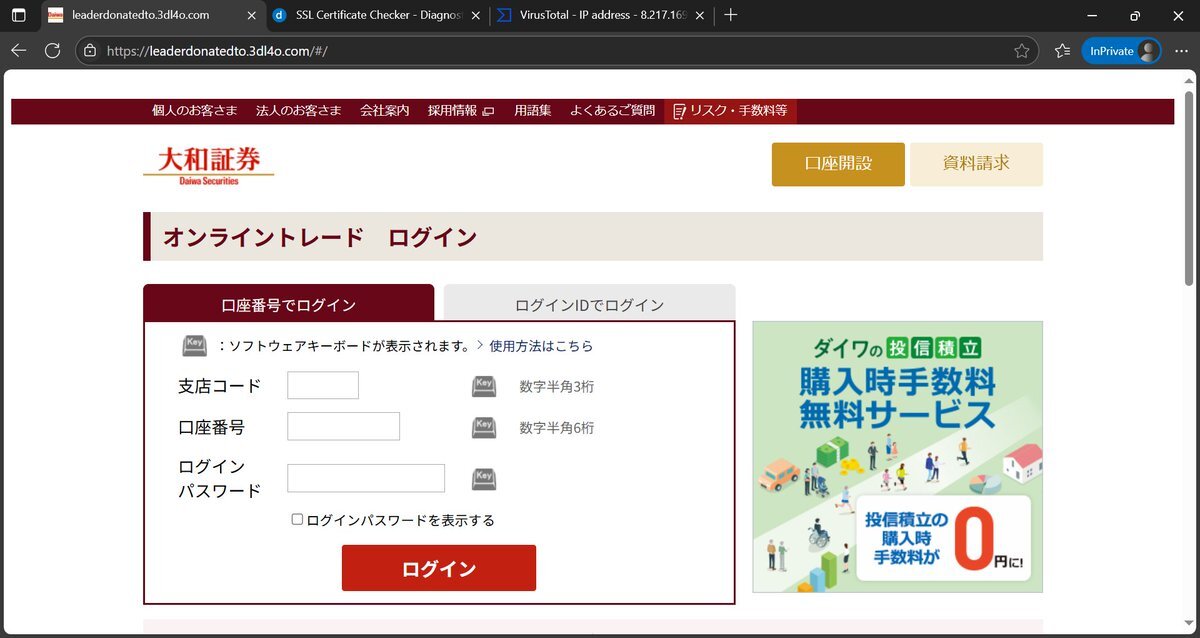The height and width of the screenshot is (638, 1200).
Task: Click the software keyboard icon for 口座番号
Action: [x=484, y=427]
